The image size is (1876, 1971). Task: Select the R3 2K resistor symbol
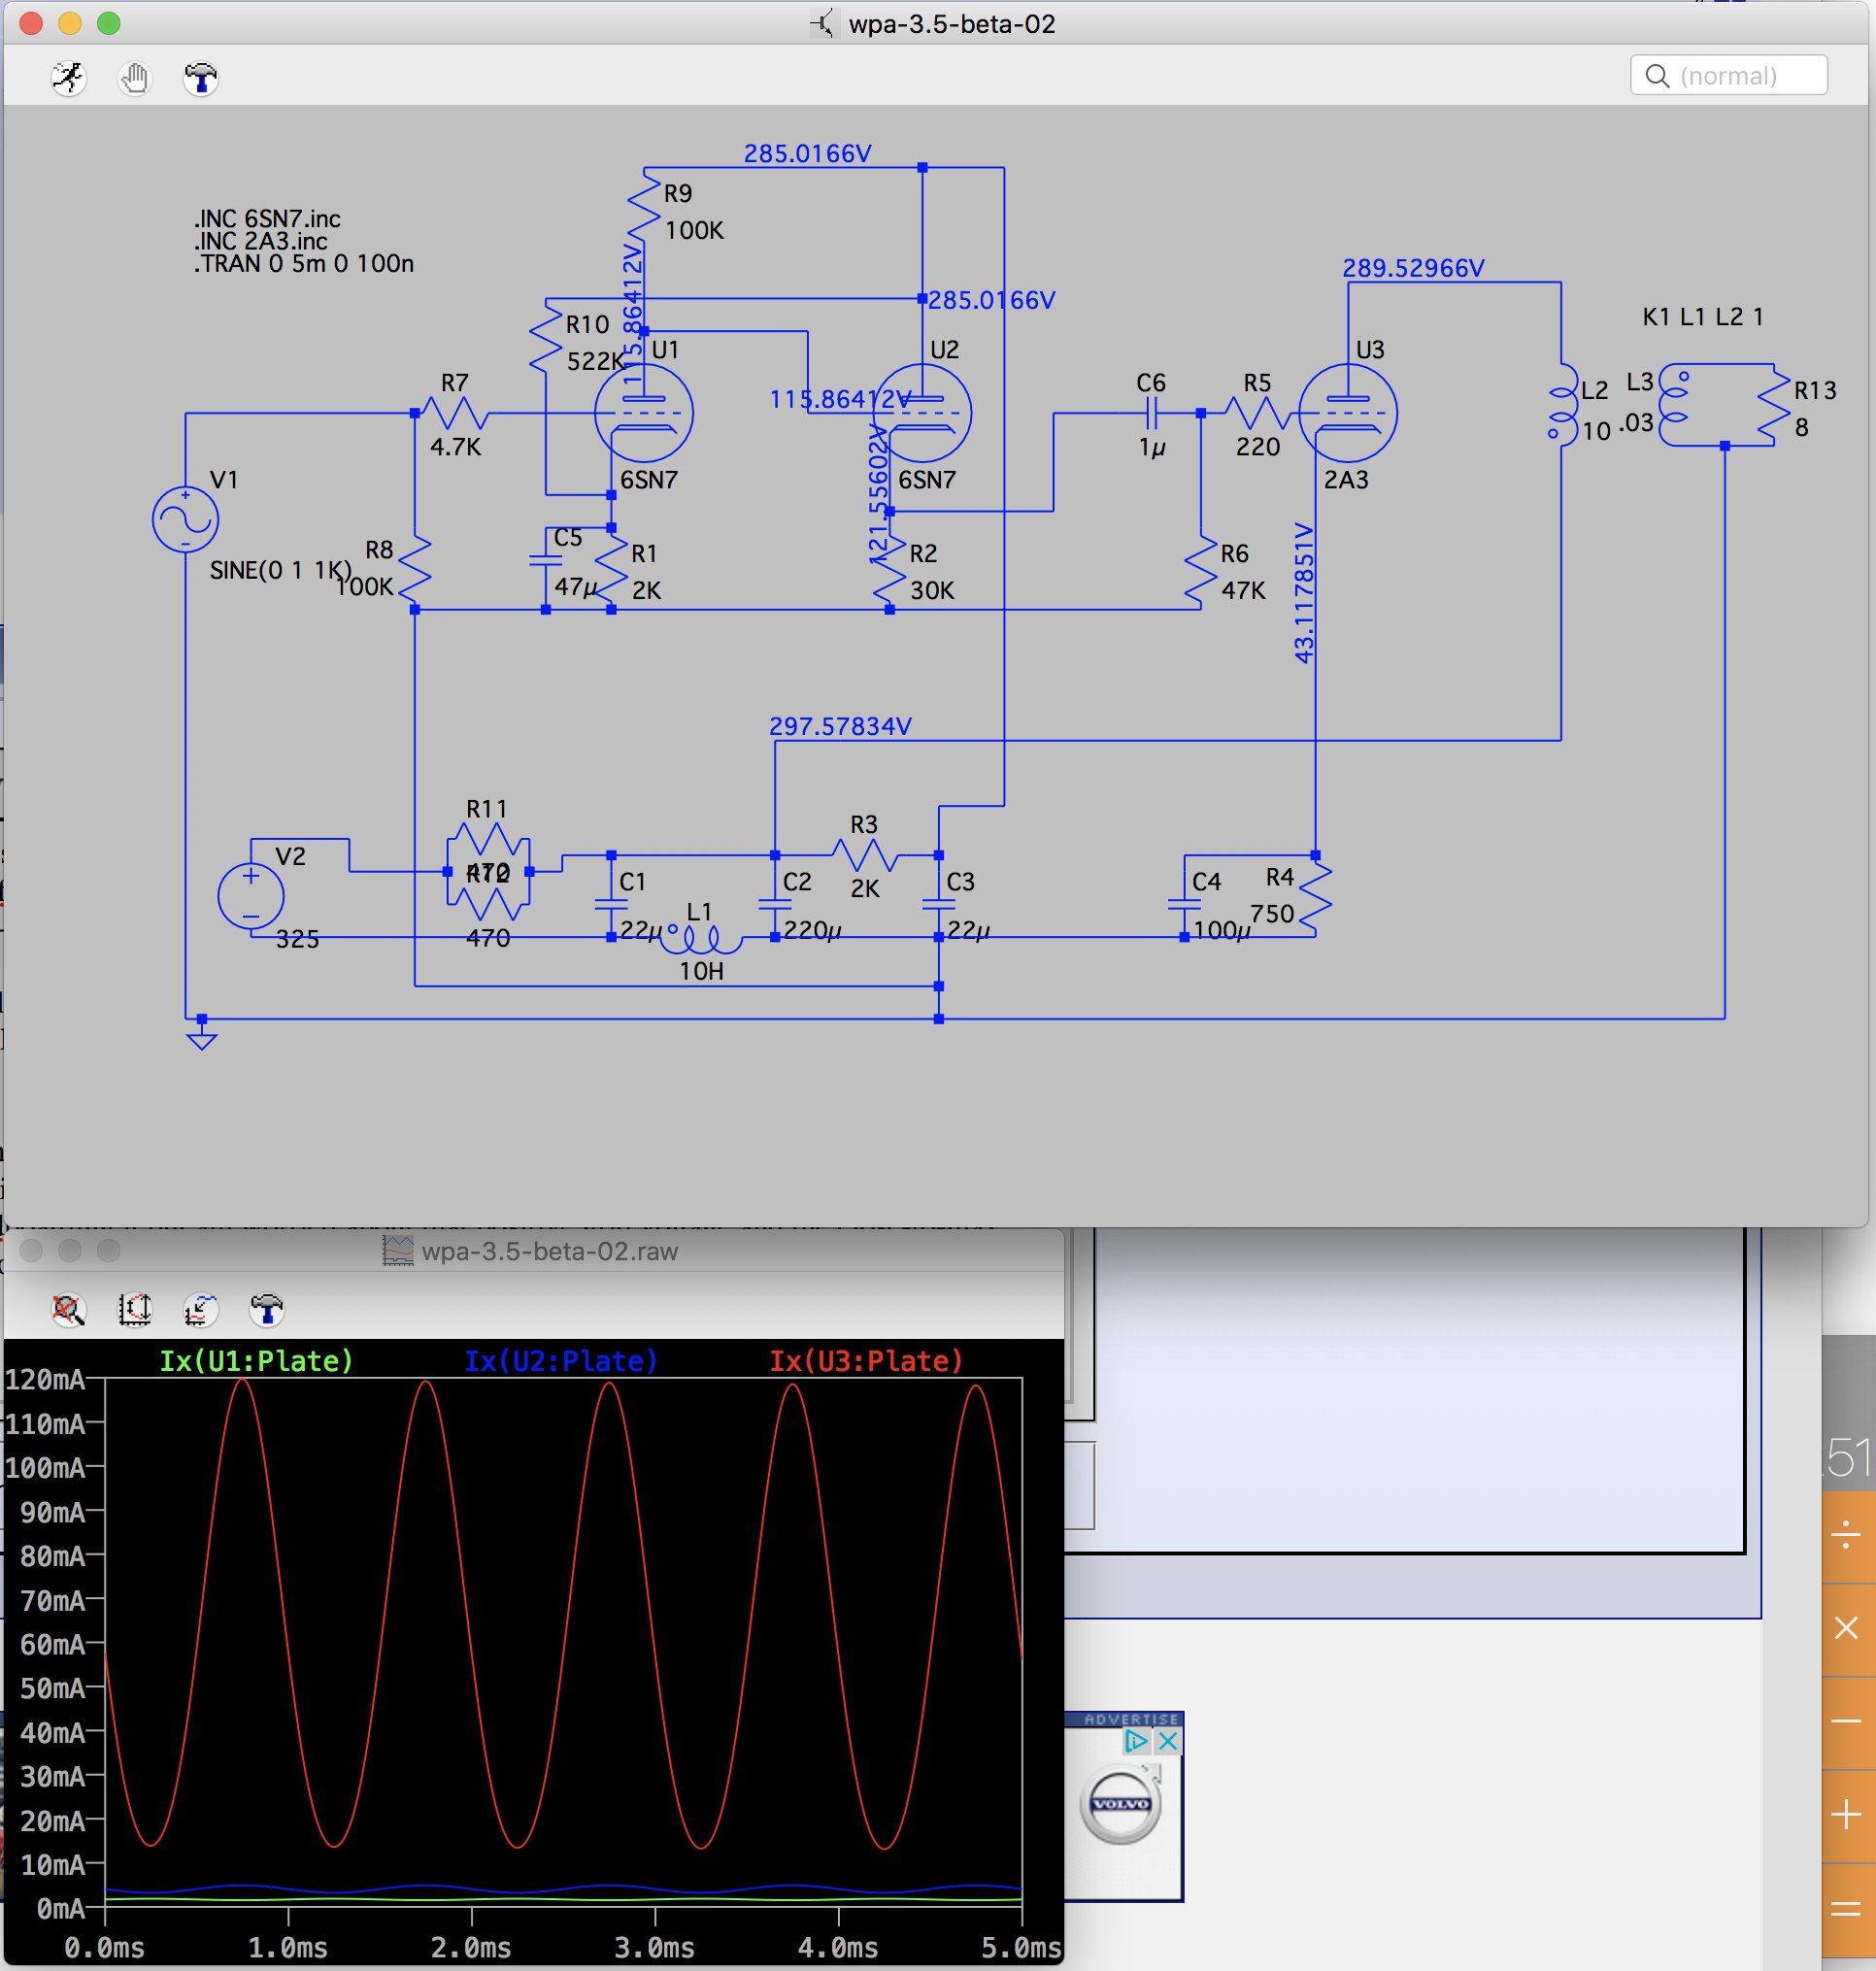[865, 856]
